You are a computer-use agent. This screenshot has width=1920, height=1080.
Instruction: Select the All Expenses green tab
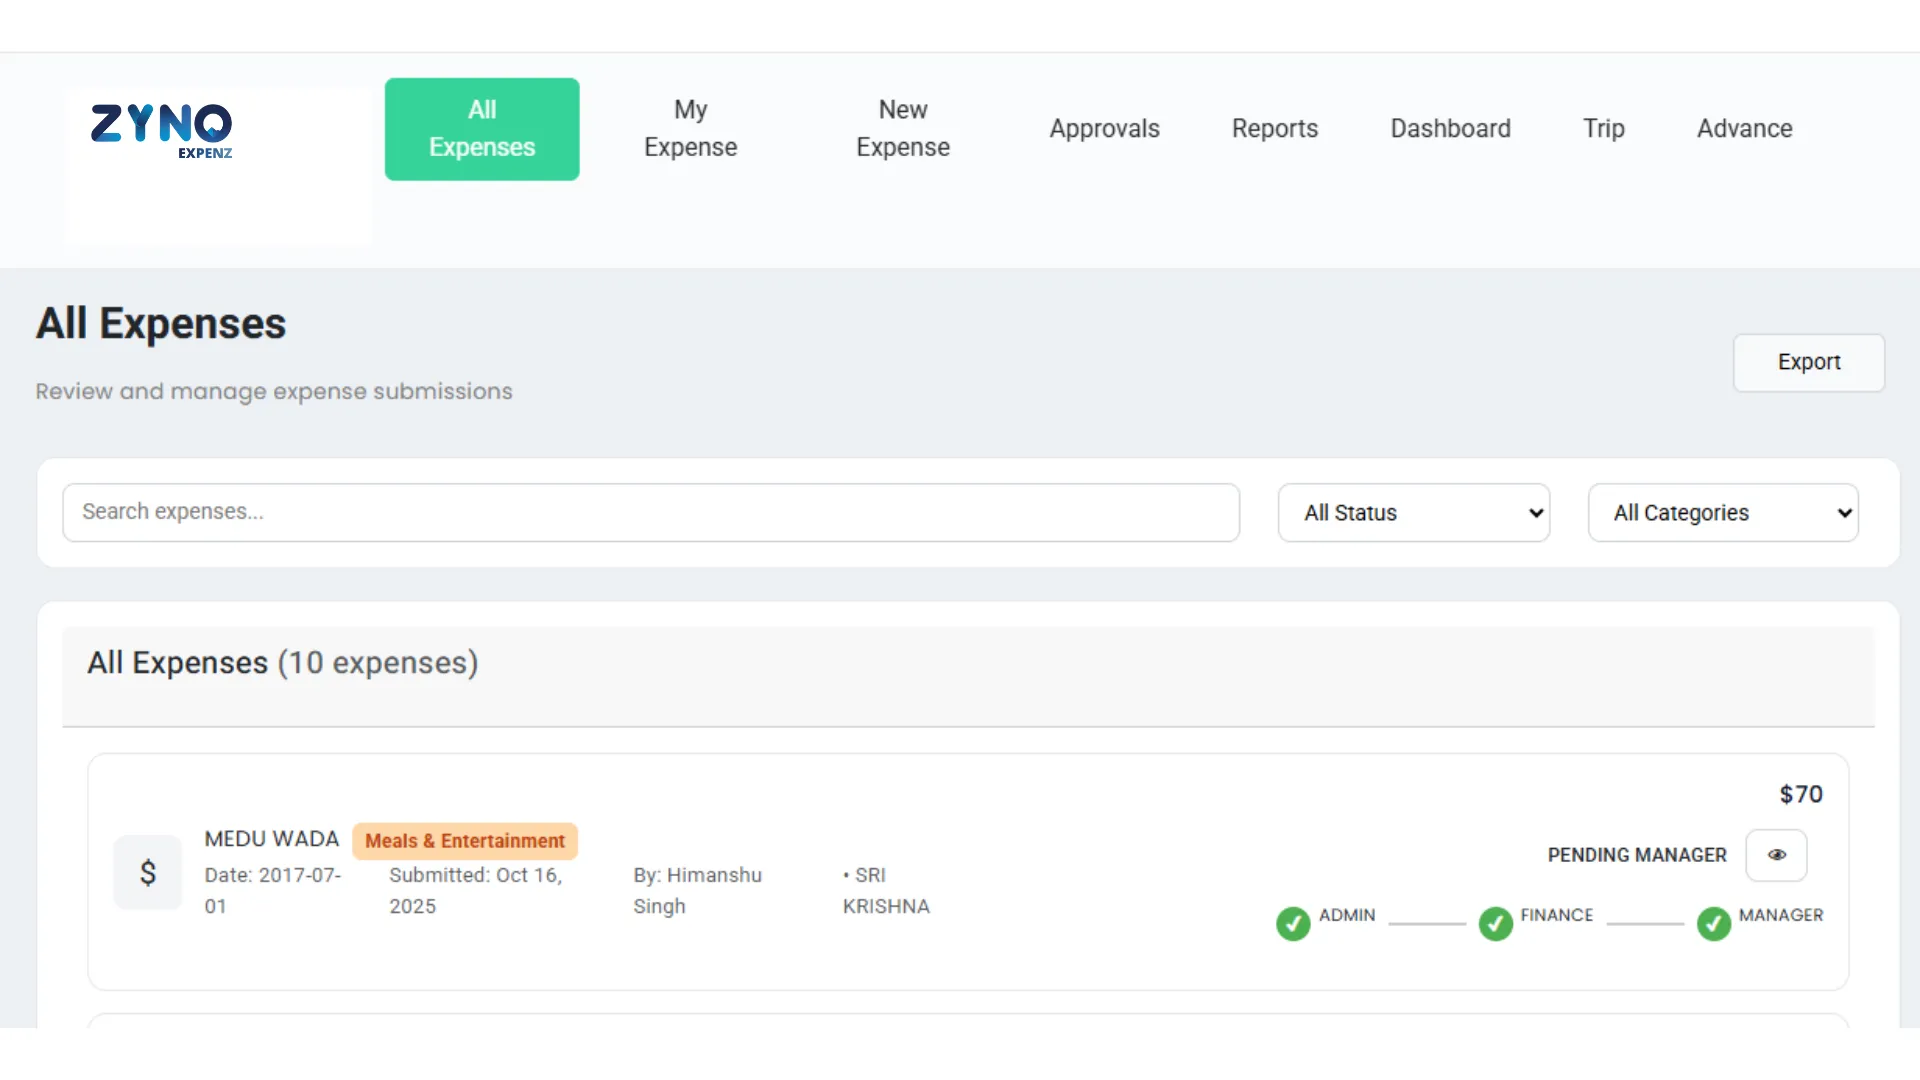pos(482,129)
